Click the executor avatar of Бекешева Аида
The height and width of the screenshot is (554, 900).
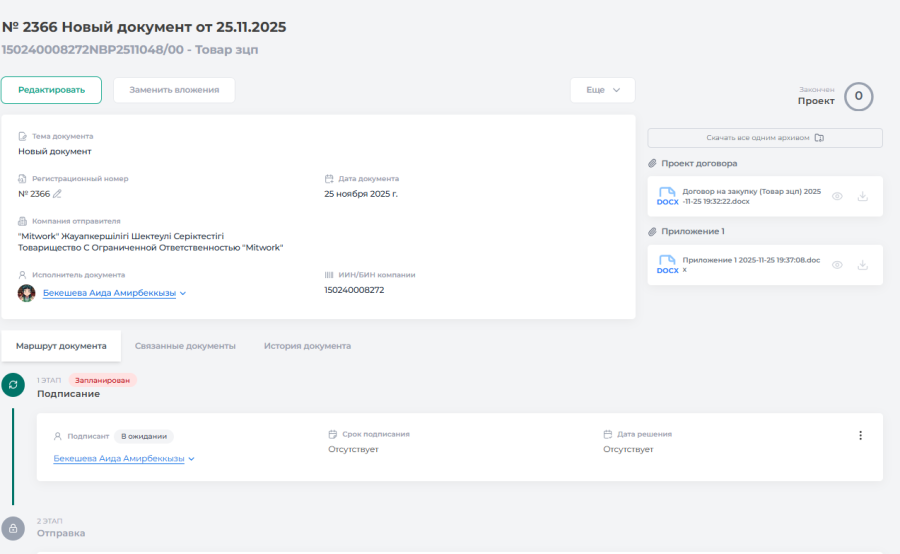tap(27, 293)
